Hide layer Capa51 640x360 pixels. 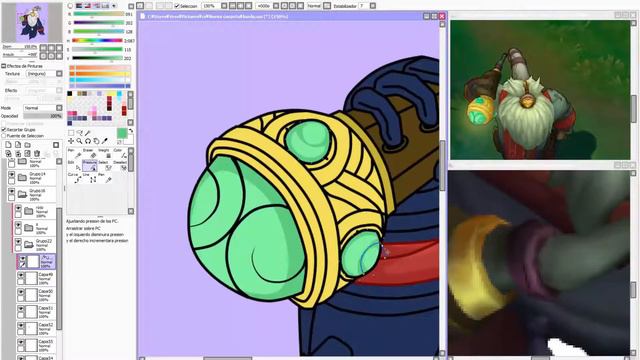[20, 309]
